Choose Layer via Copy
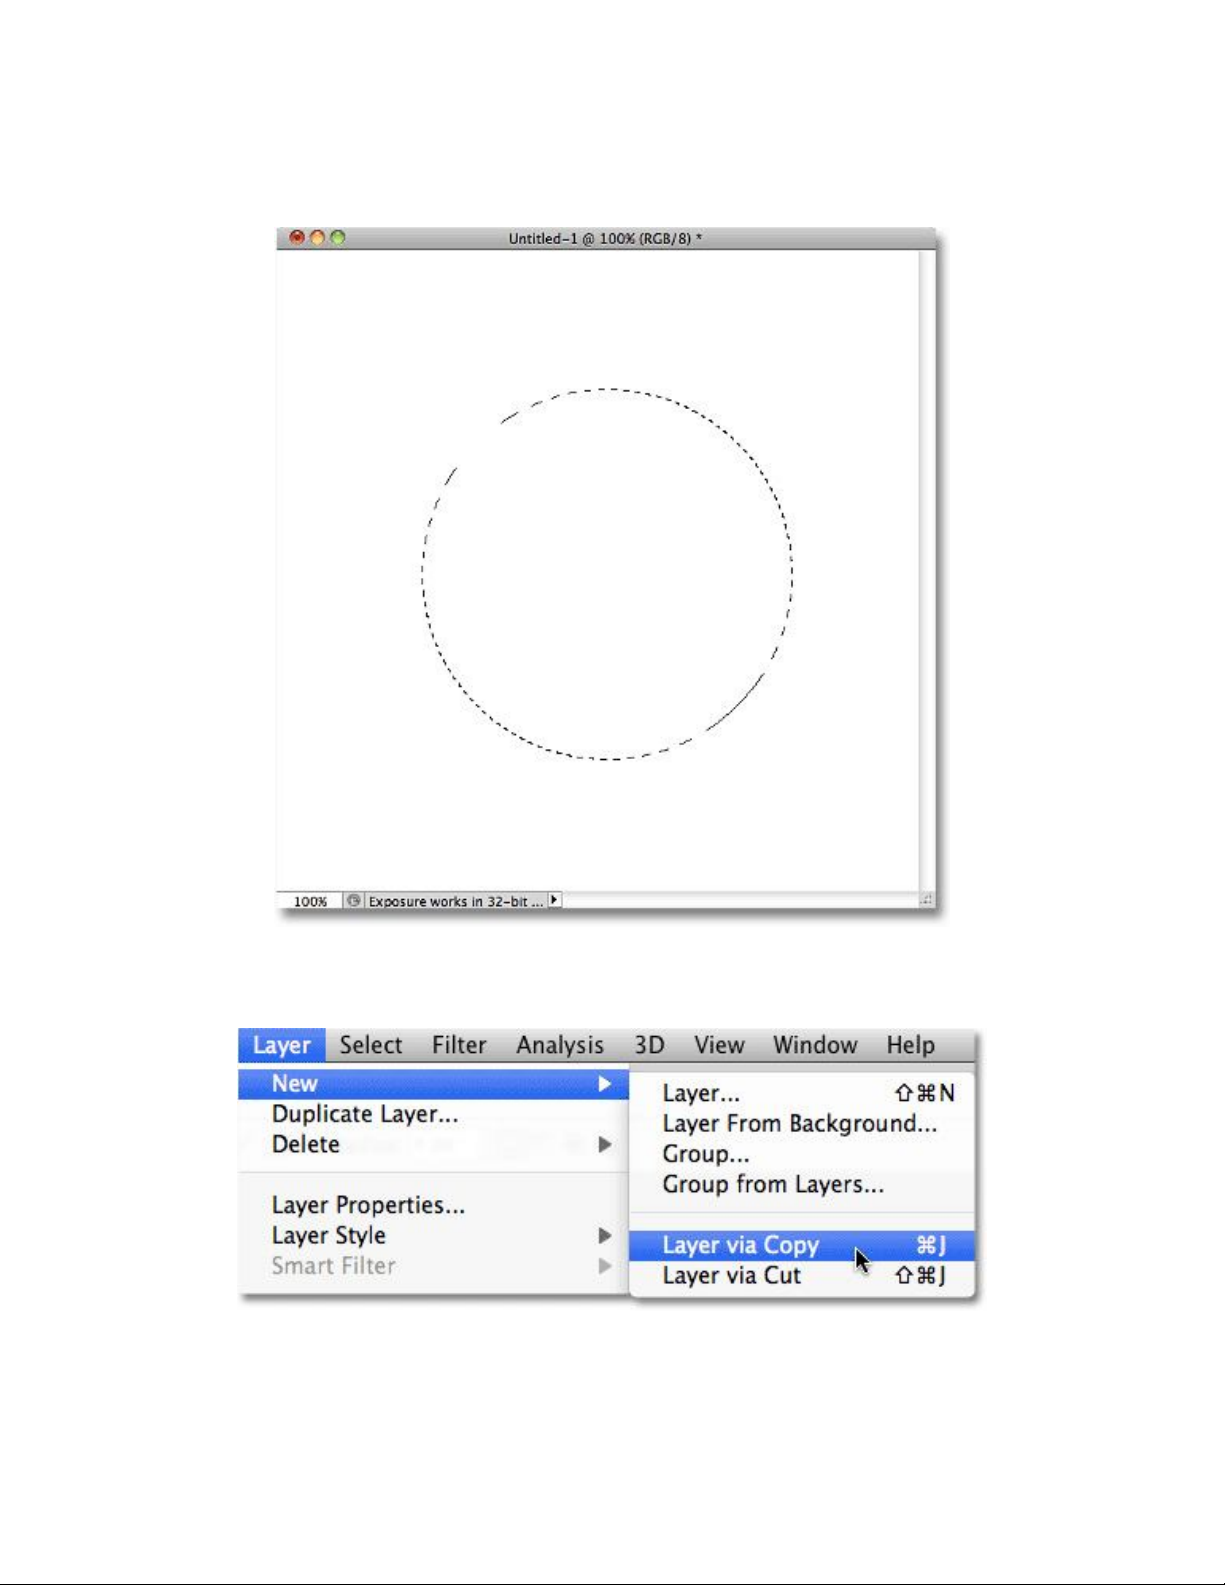 coord(741,1245)
